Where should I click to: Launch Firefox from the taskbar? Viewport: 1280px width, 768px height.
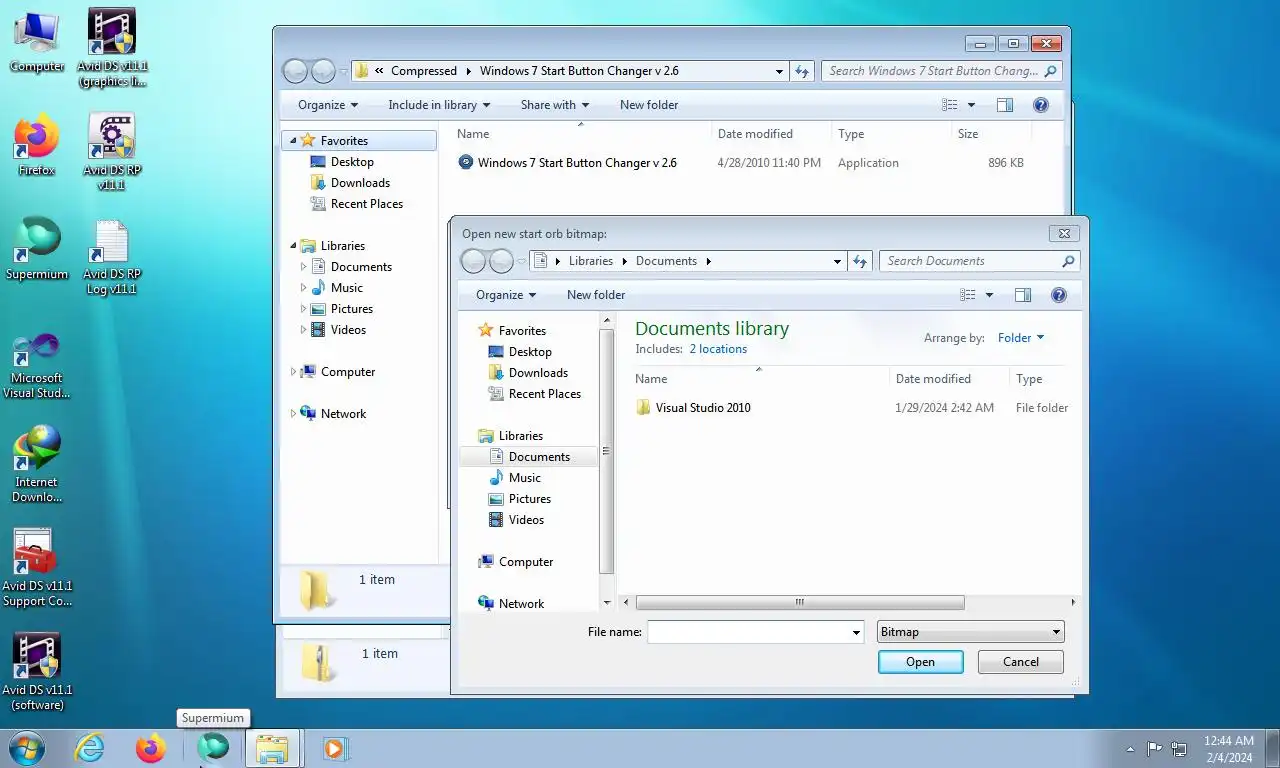pos(151,748)
